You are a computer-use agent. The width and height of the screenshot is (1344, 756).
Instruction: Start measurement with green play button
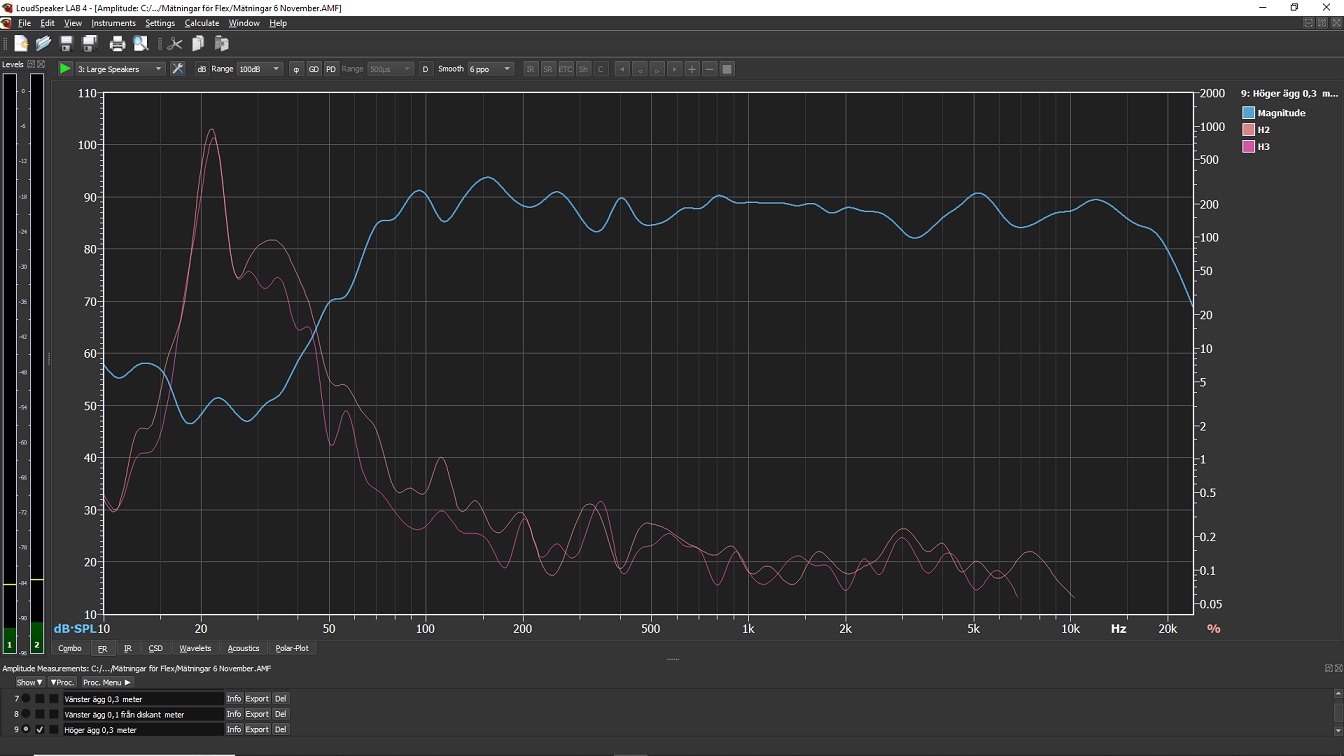(x=65, y=69)
